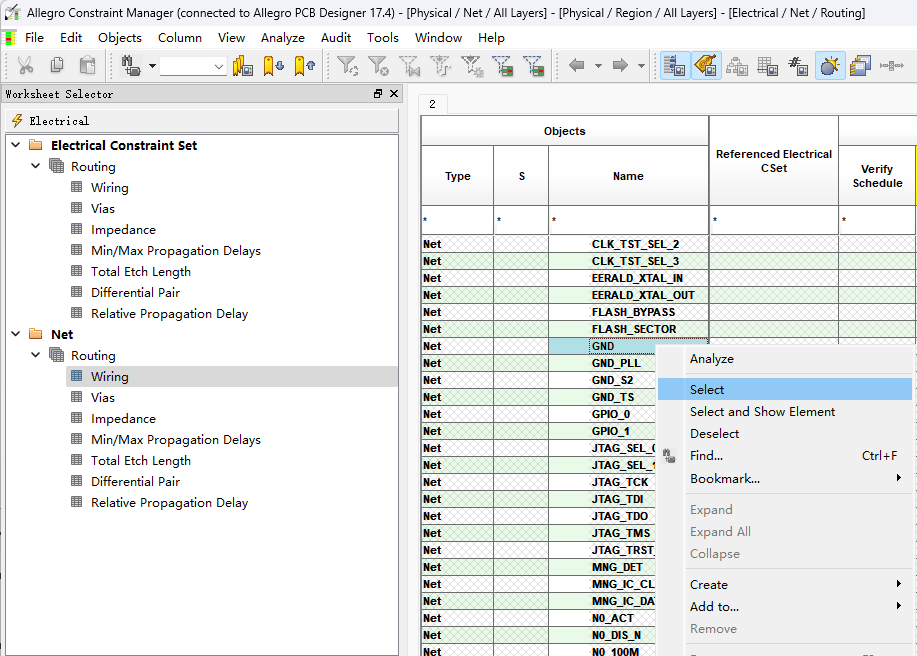
Task: Click the Name column header
Action: coord(628,176)
